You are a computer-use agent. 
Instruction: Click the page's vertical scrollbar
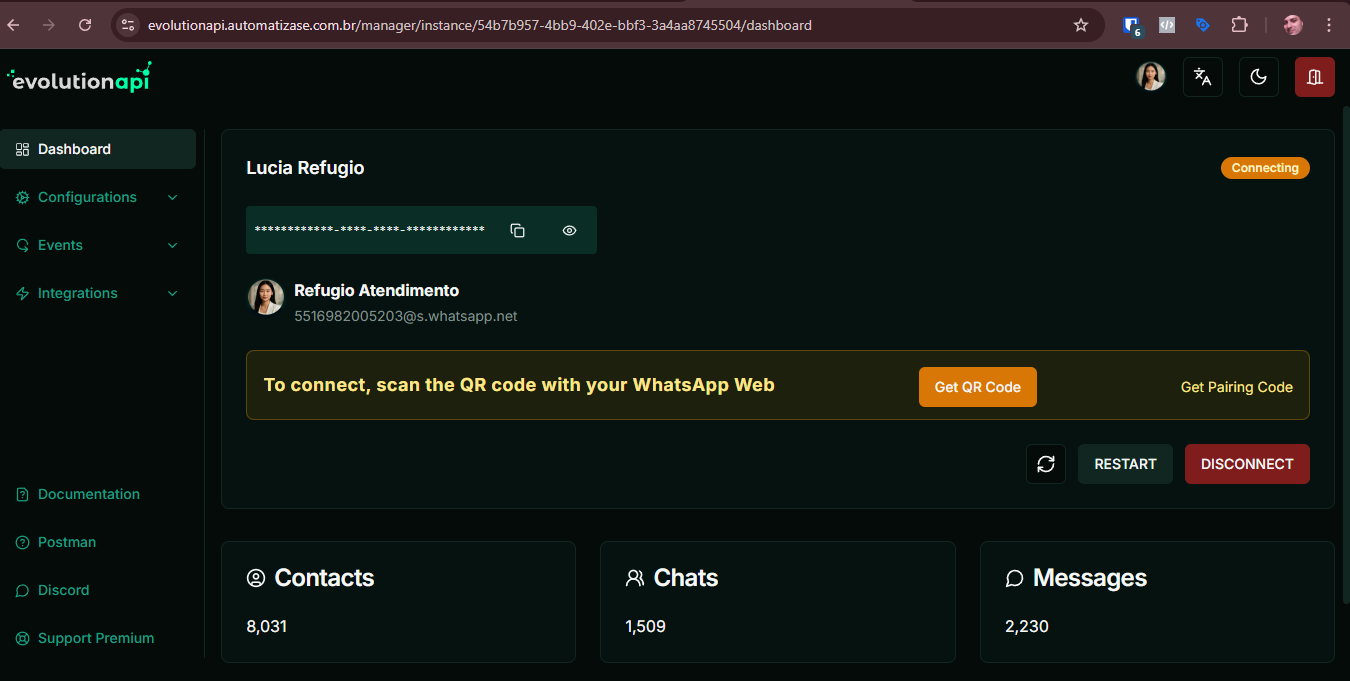point(1345,350)
